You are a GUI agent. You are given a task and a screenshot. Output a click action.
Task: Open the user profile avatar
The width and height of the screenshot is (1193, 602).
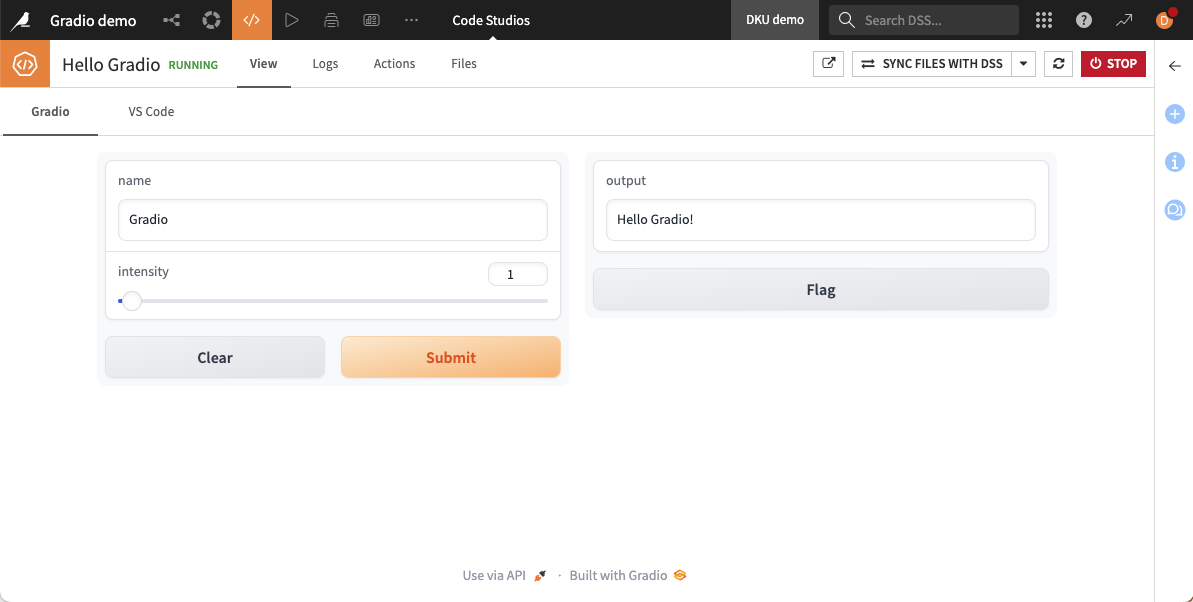click(x=1164, y=20)
